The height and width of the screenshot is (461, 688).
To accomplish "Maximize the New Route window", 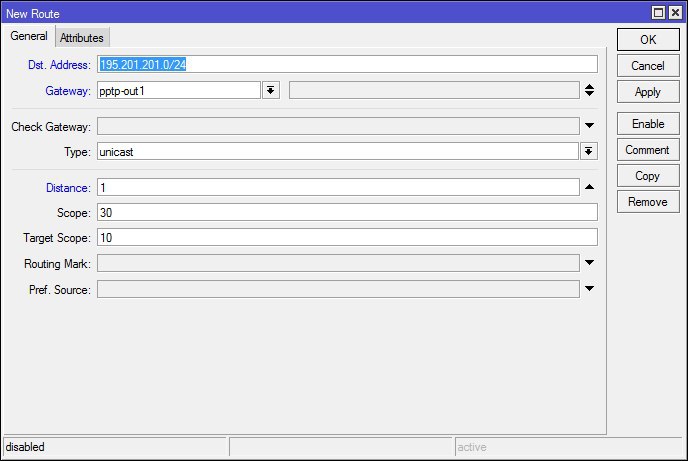I will [x=659, y=13].
